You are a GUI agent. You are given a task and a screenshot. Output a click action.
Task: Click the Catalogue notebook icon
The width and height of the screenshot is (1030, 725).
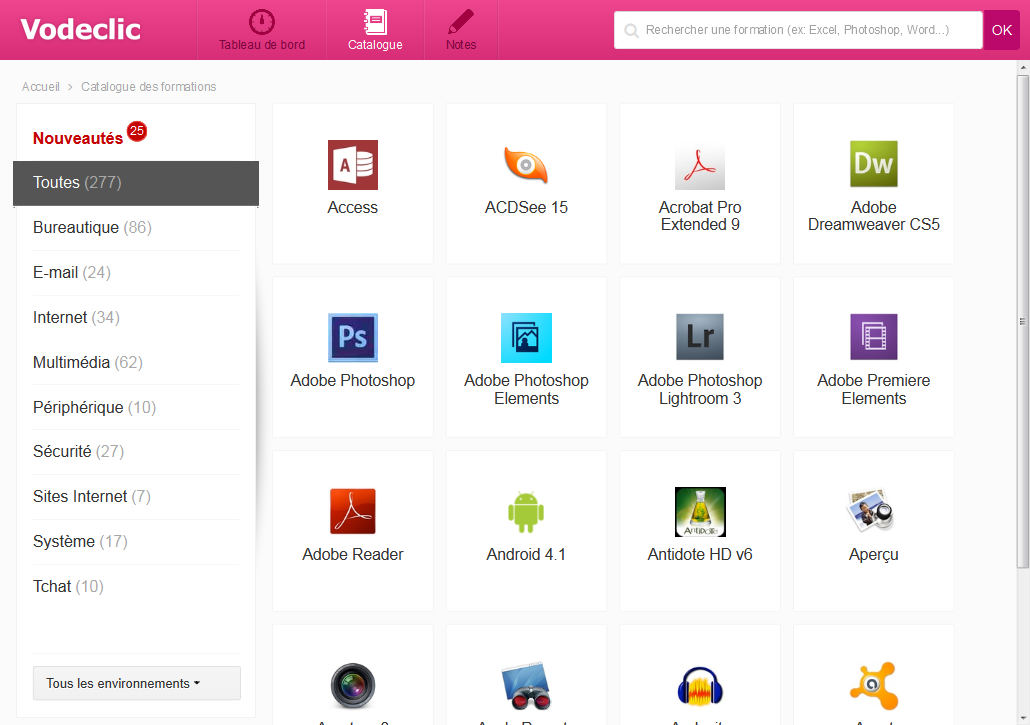coord(375,22)
